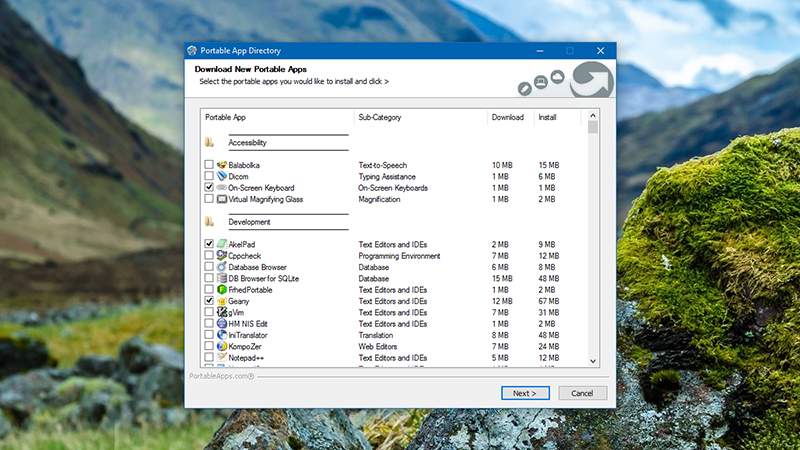
Task: Select the gVim app name
Action: pyautogui.click(x=236, y=312)
